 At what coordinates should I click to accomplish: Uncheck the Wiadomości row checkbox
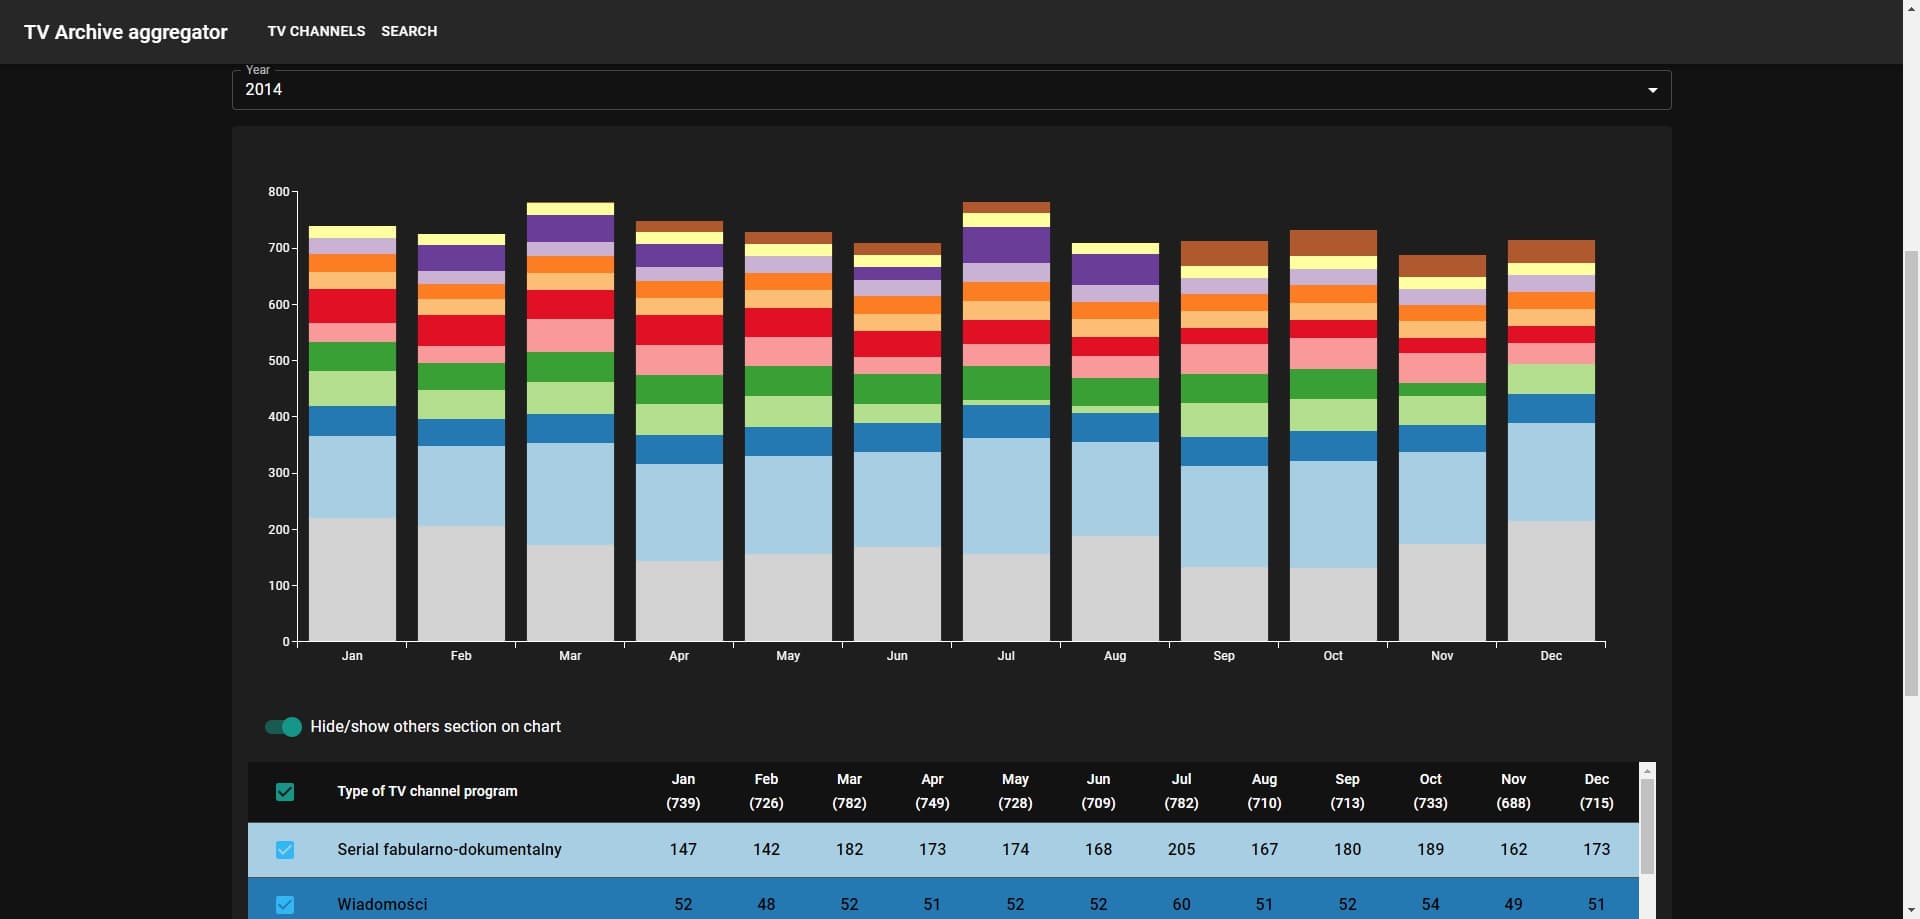[285, 905]
